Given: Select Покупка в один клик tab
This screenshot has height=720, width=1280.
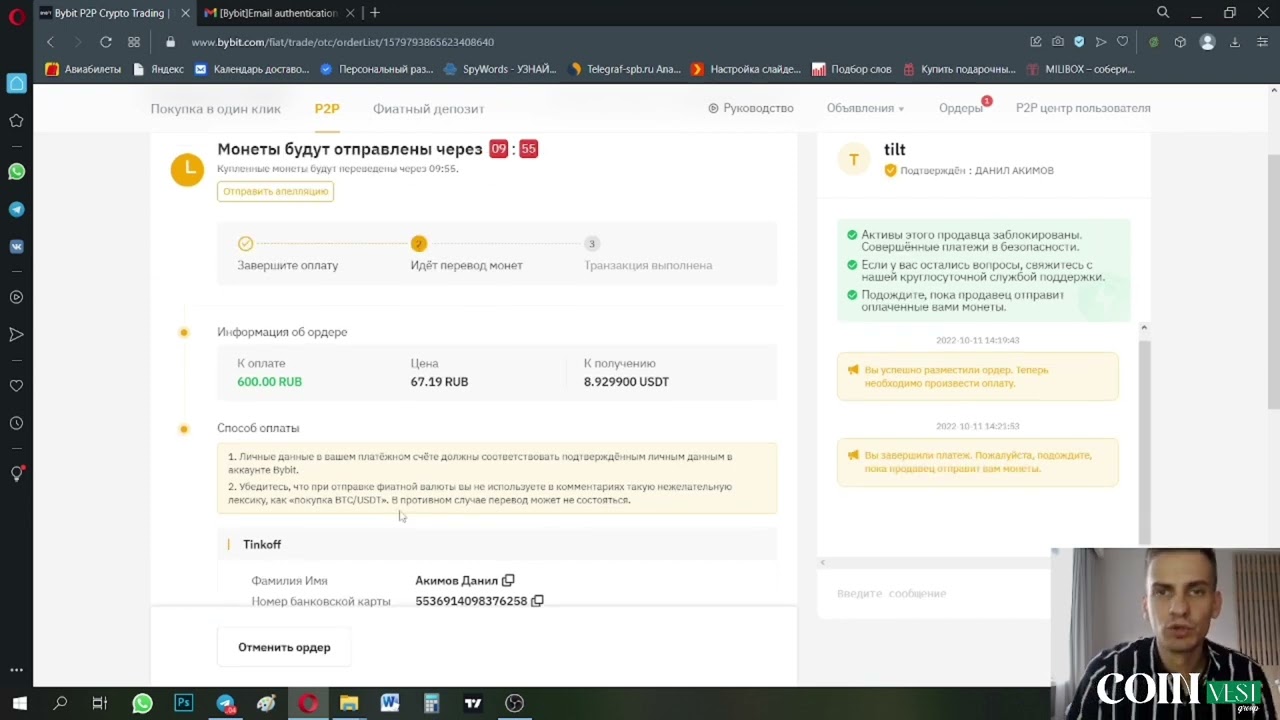Looking at the screenshot, I should 215,108.
